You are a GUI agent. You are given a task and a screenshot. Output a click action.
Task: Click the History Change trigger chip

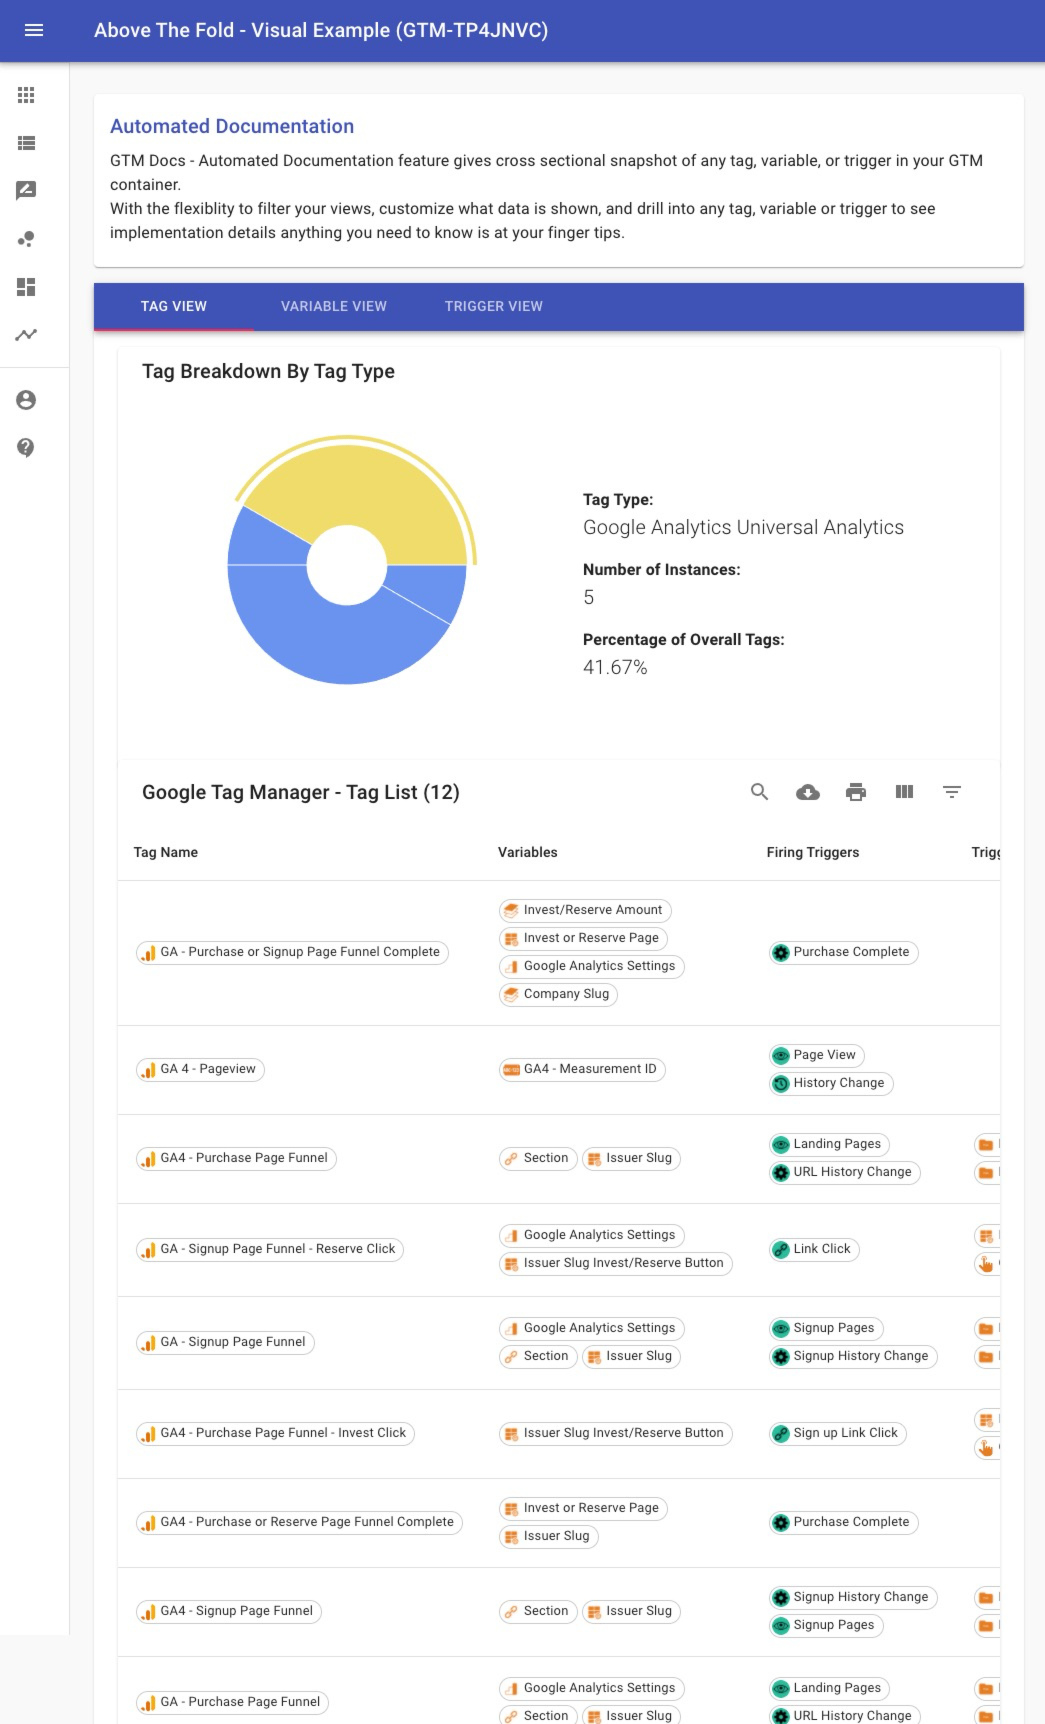point(831,1083)
